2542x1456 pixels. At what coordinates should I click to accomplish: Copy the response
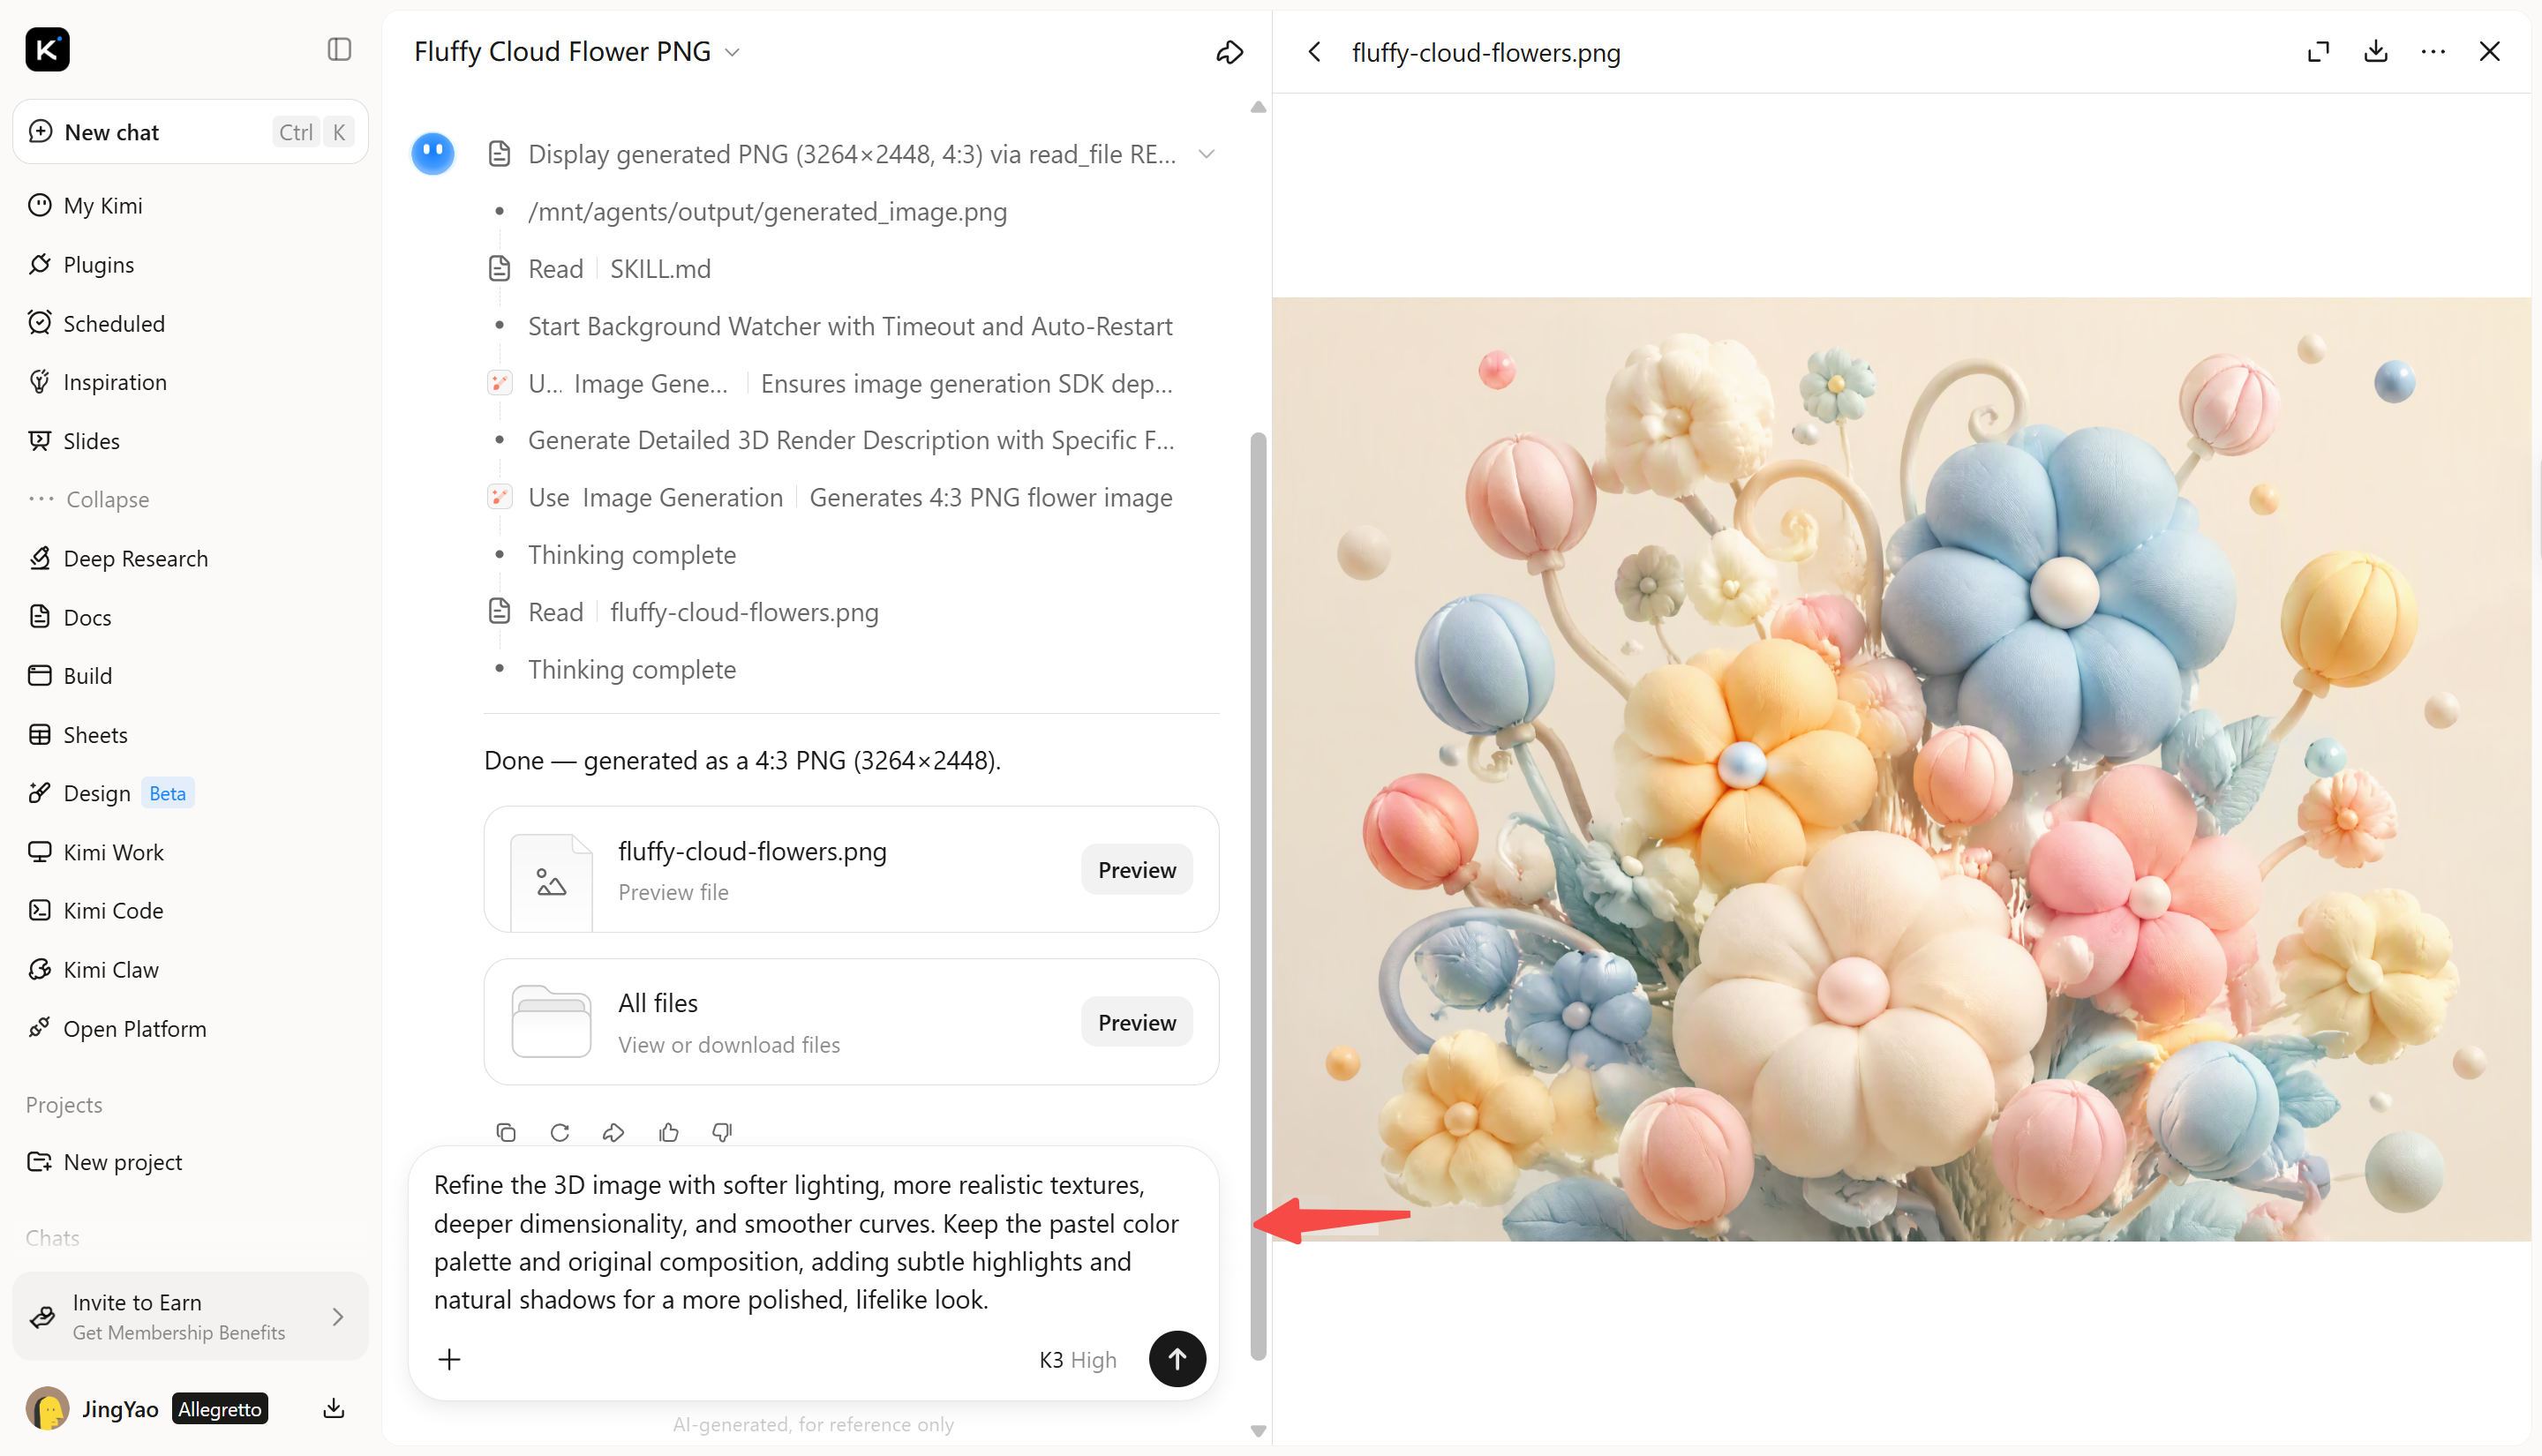pos(506,1132)
